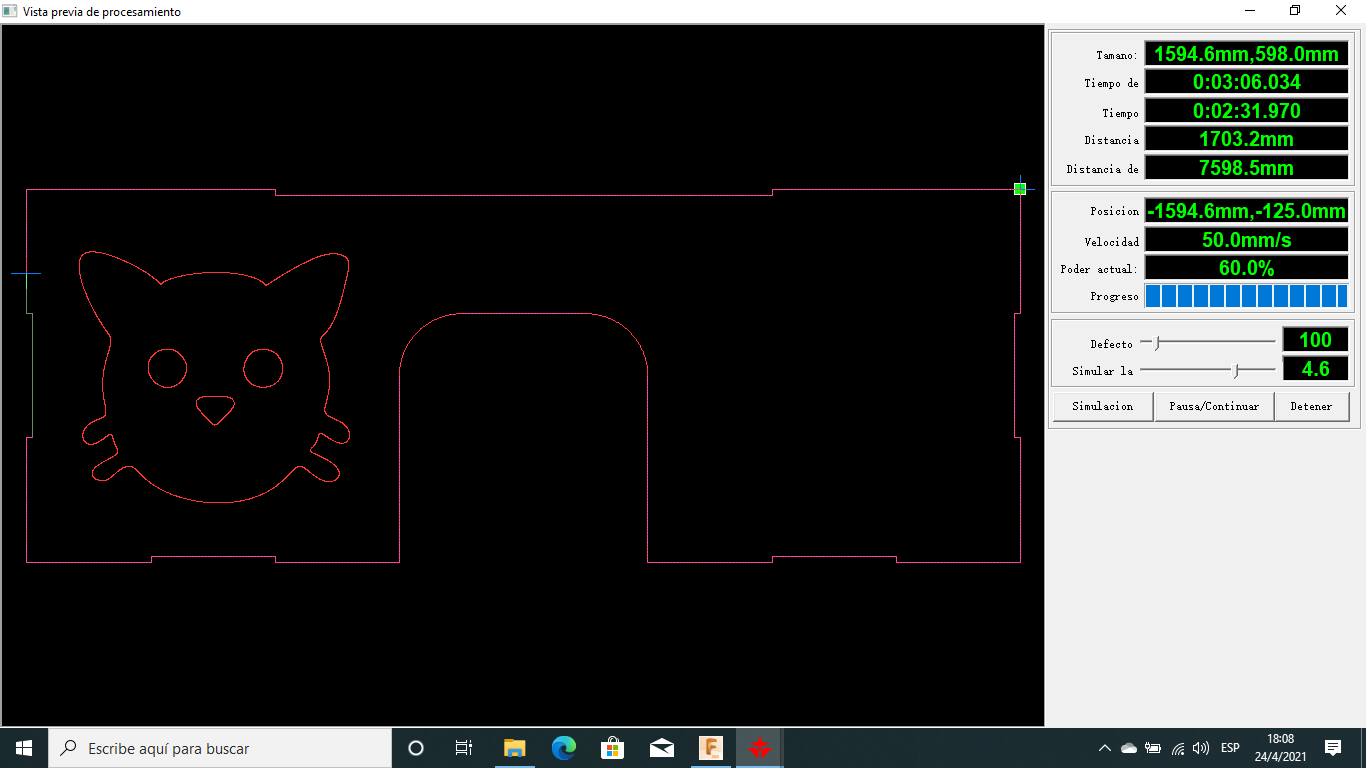Click the ESP language indicator
The height and width of the screenshot is (768, 1366).
pyautogui.click(x=1231, y=748)
